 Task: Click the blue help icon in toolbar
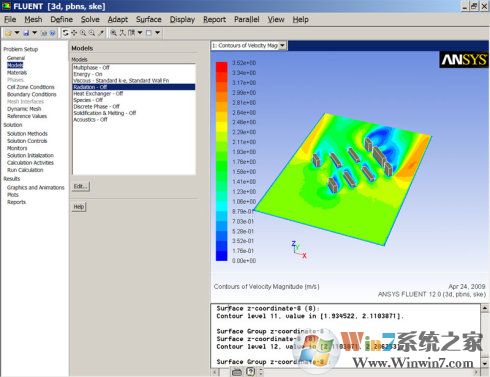coord(52,33)
